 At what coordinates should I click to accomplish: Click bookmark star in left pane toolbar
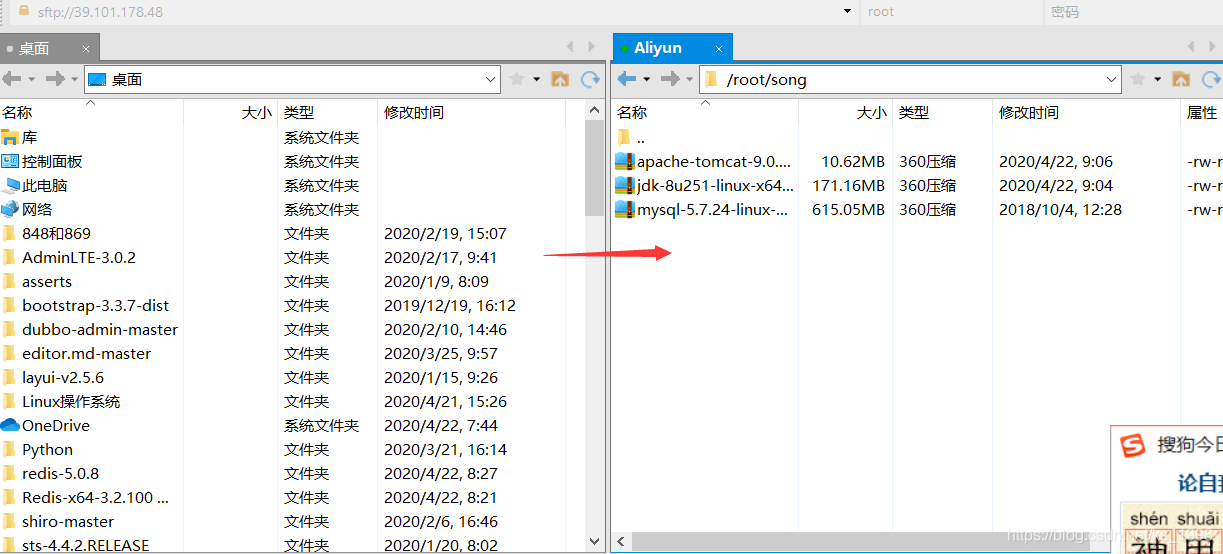point(517,79)
